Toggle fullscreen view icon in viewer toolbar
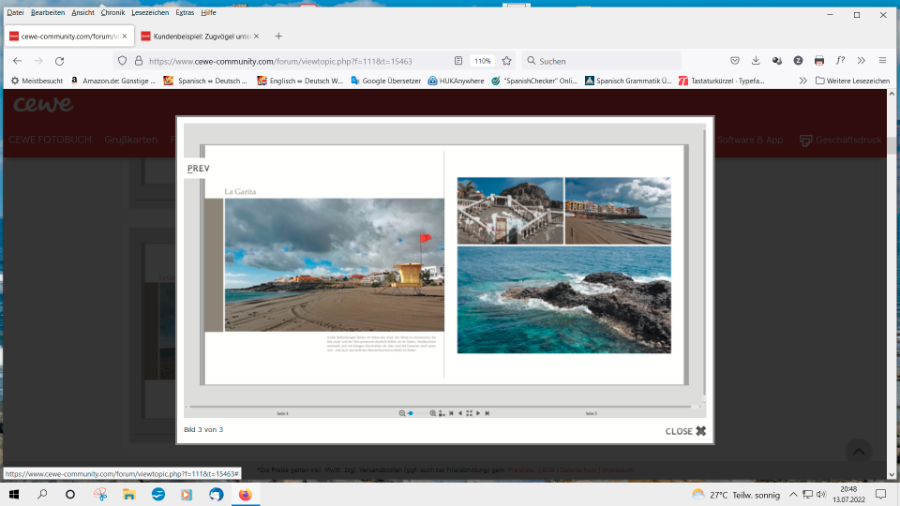Screen dimensions: 900x506 [x=468, y=413]
